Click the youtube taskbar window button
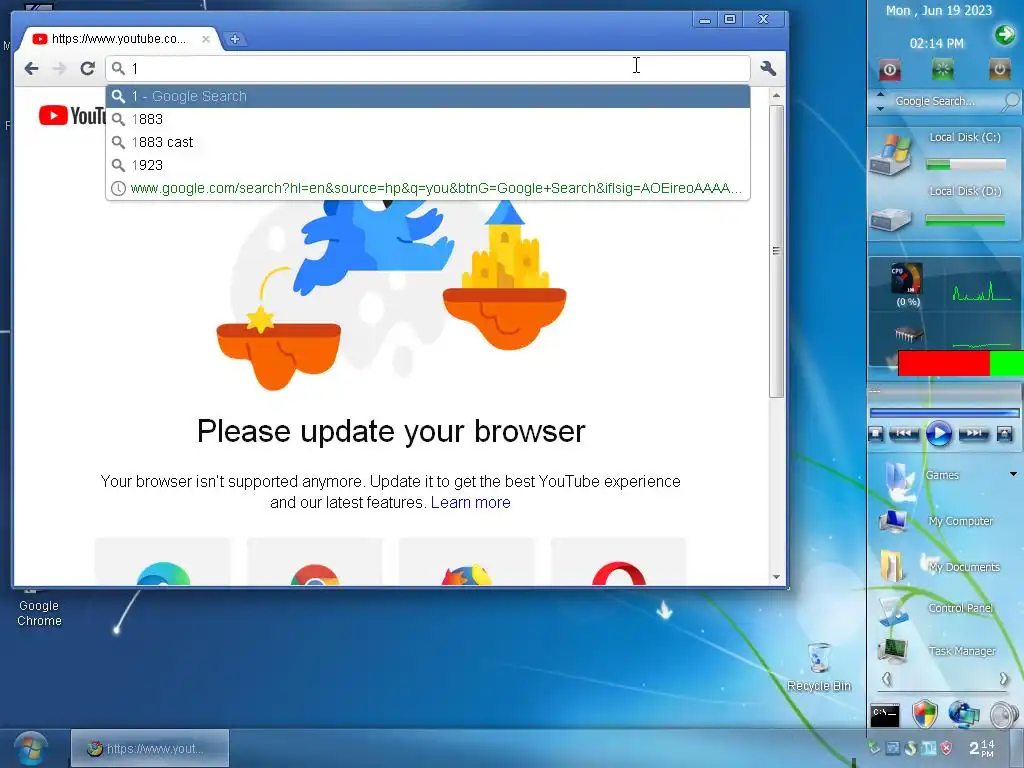The width and height of the screenshot is (1024, 768). (x=150, y=748)
